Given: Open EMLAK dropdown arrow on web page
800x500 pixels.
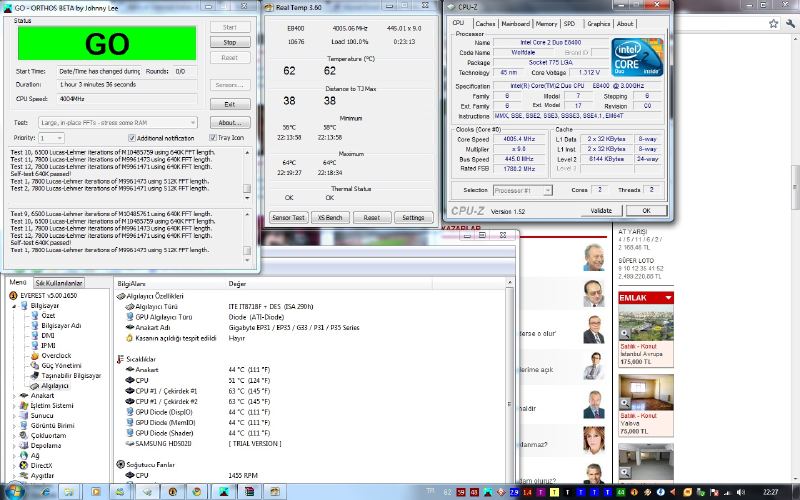Looking at the screenshot, I should click(668, 297).
